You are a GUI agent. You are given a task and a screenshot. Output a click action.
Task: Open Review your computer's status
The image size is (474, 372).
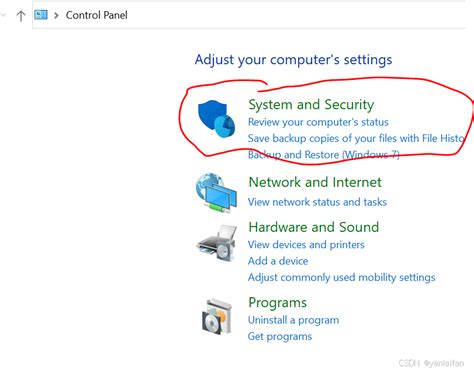[318, 122]
